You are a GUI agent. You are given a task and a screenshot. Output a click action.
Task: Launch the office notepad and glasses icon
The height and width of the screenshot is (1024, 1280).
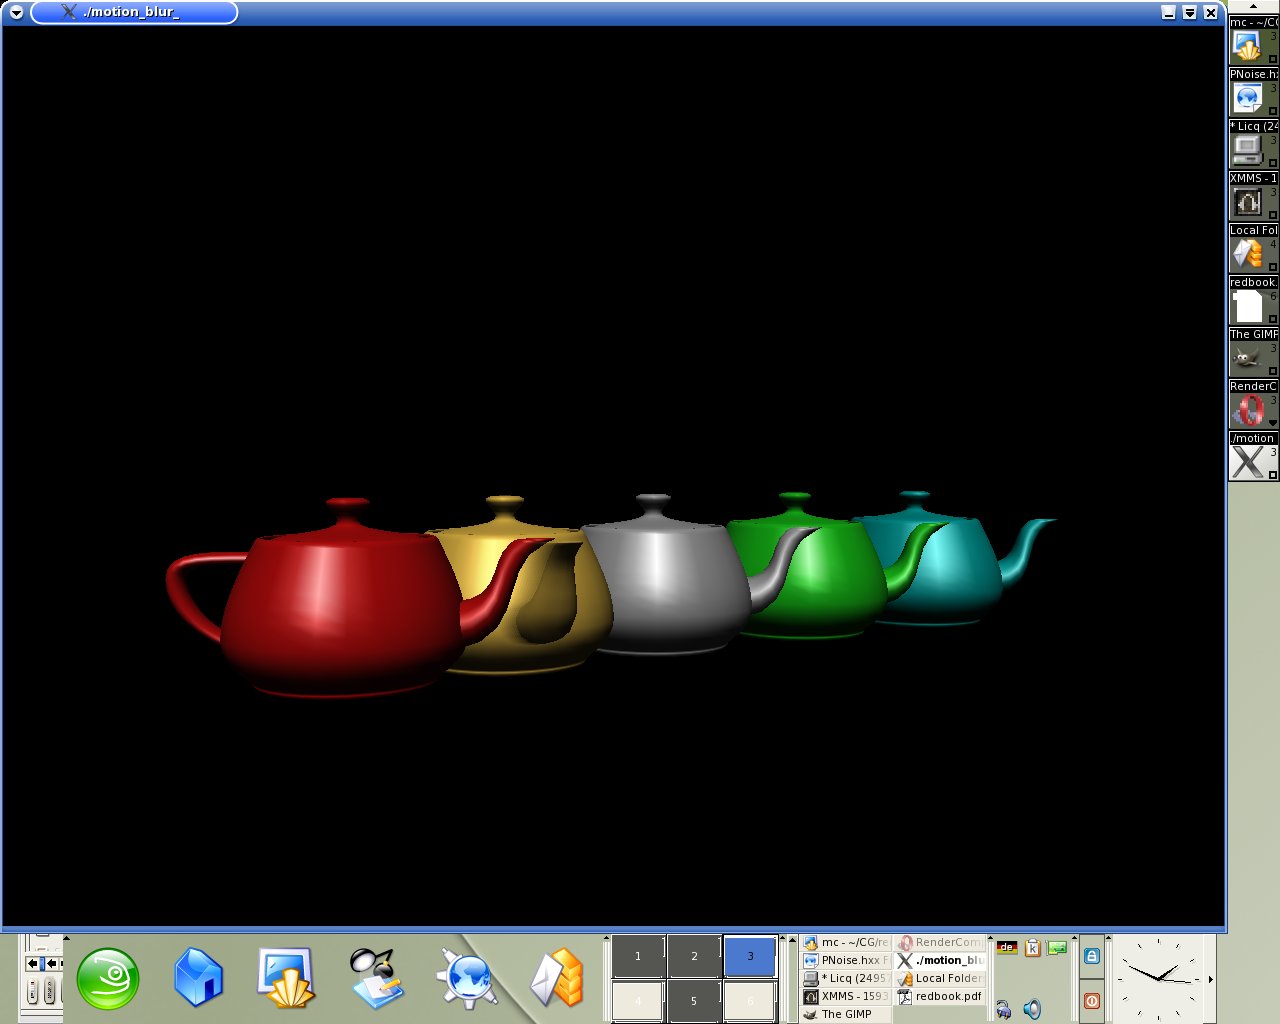(376, 978)
